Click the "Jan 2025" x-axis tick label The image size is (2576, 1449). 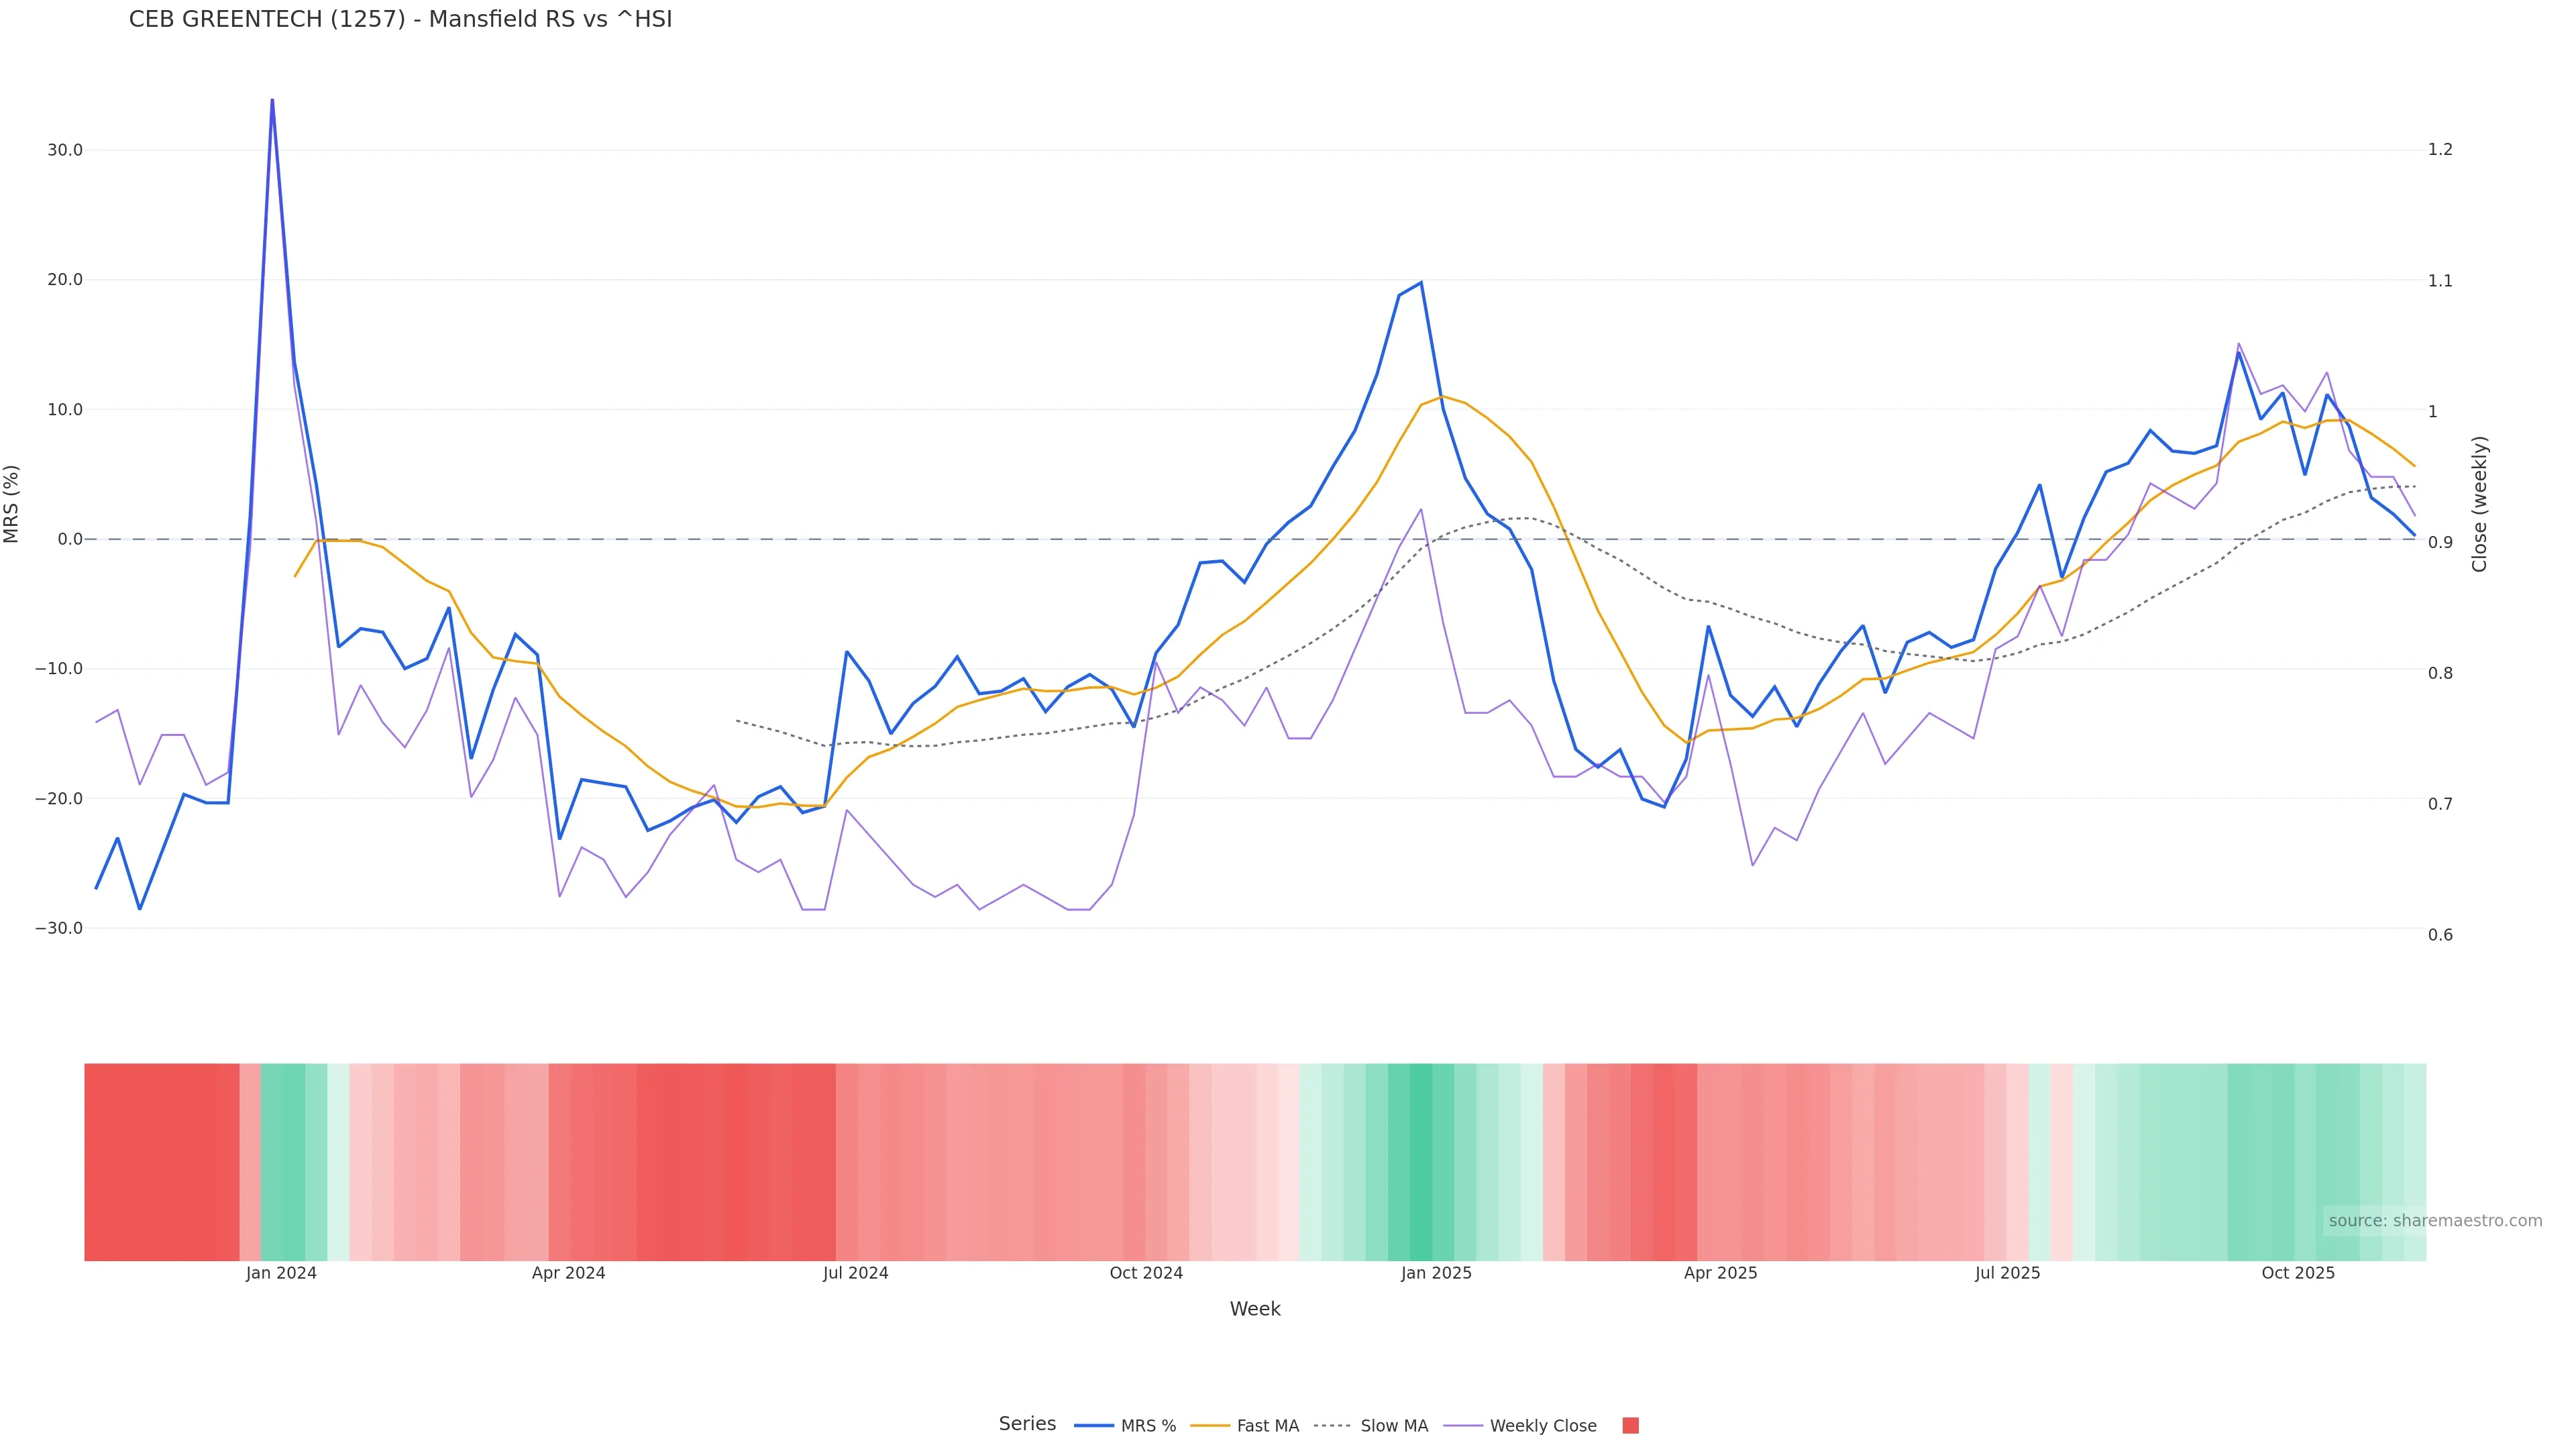(1436, 1273)
